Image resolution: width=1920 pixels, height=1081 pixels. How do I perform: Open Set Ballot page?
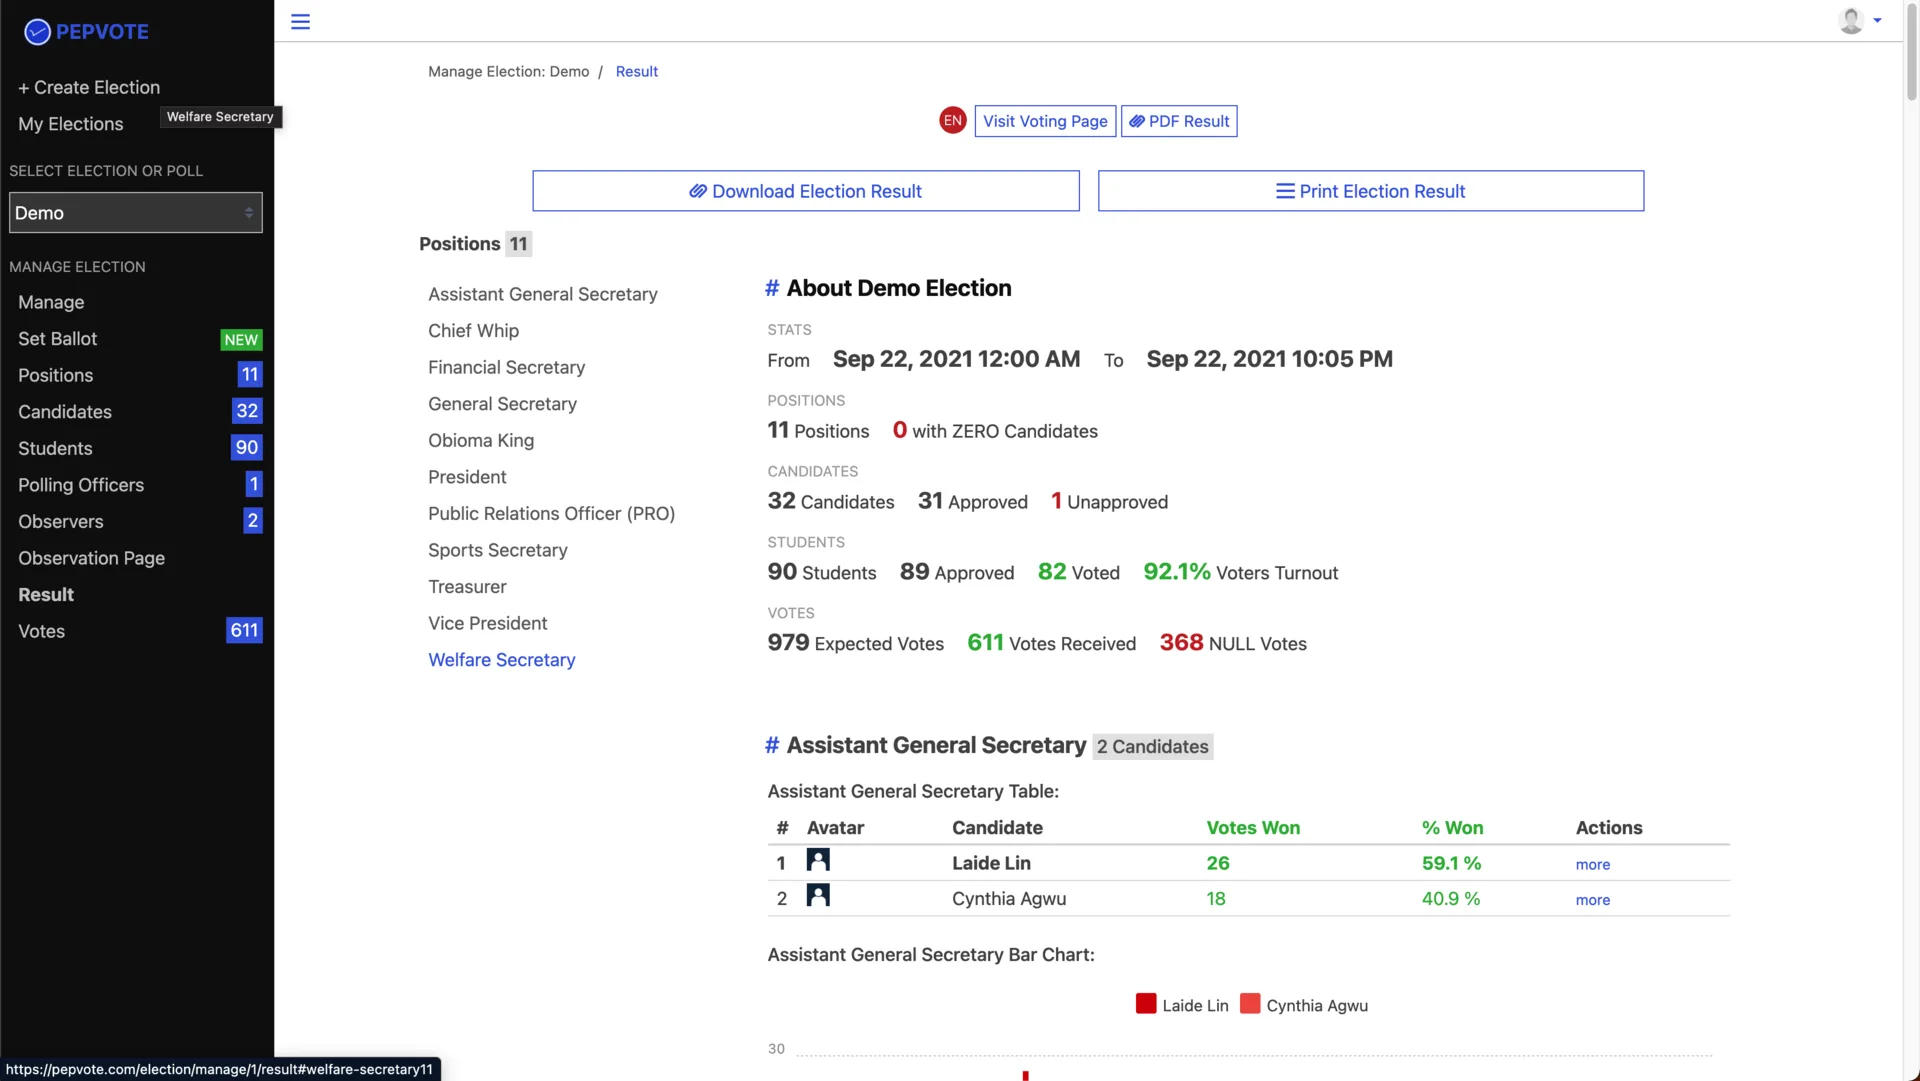point(58,339)
